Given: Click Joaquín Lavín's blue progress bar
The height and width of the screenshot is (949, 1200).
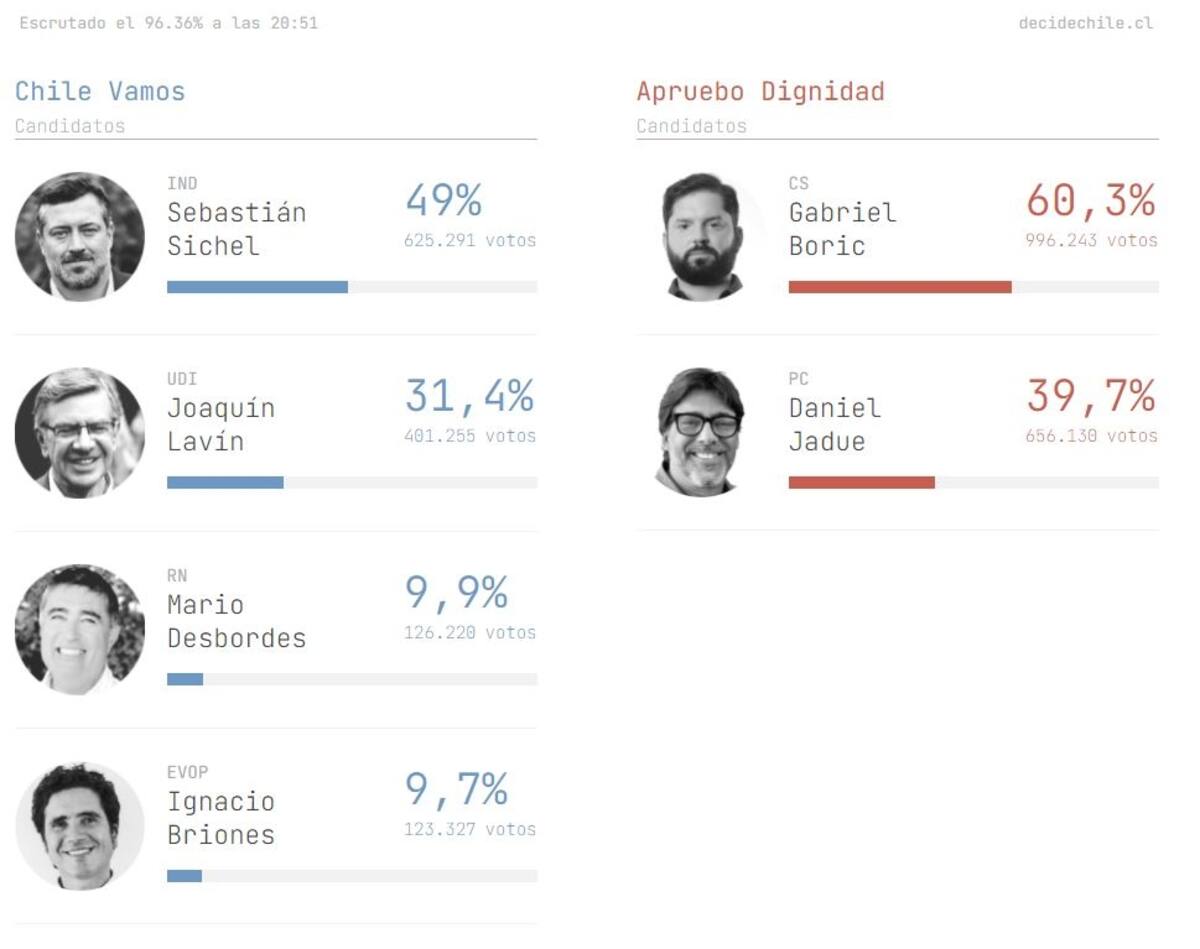Looking at the screenshot, I should pyautogui.click(x=225, y=483).
